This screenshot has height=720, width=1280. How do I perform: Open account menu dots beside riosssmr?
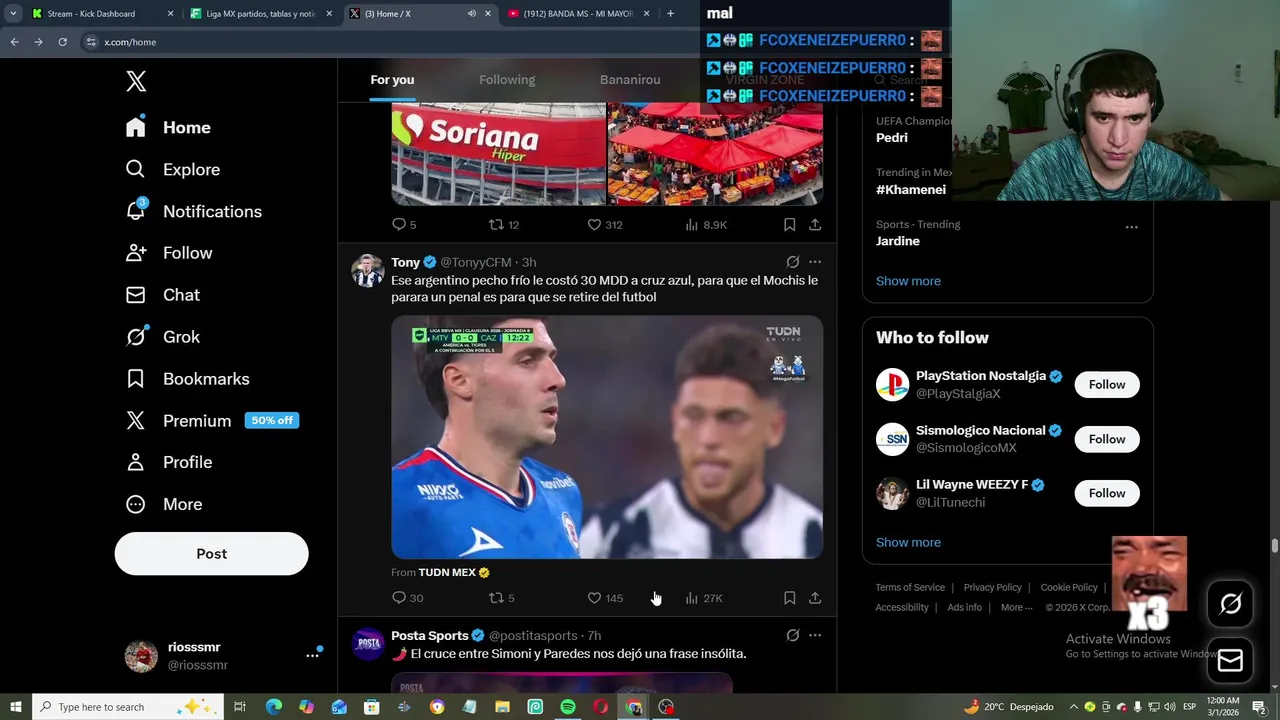pyautogui.click(x=312, y=656)
